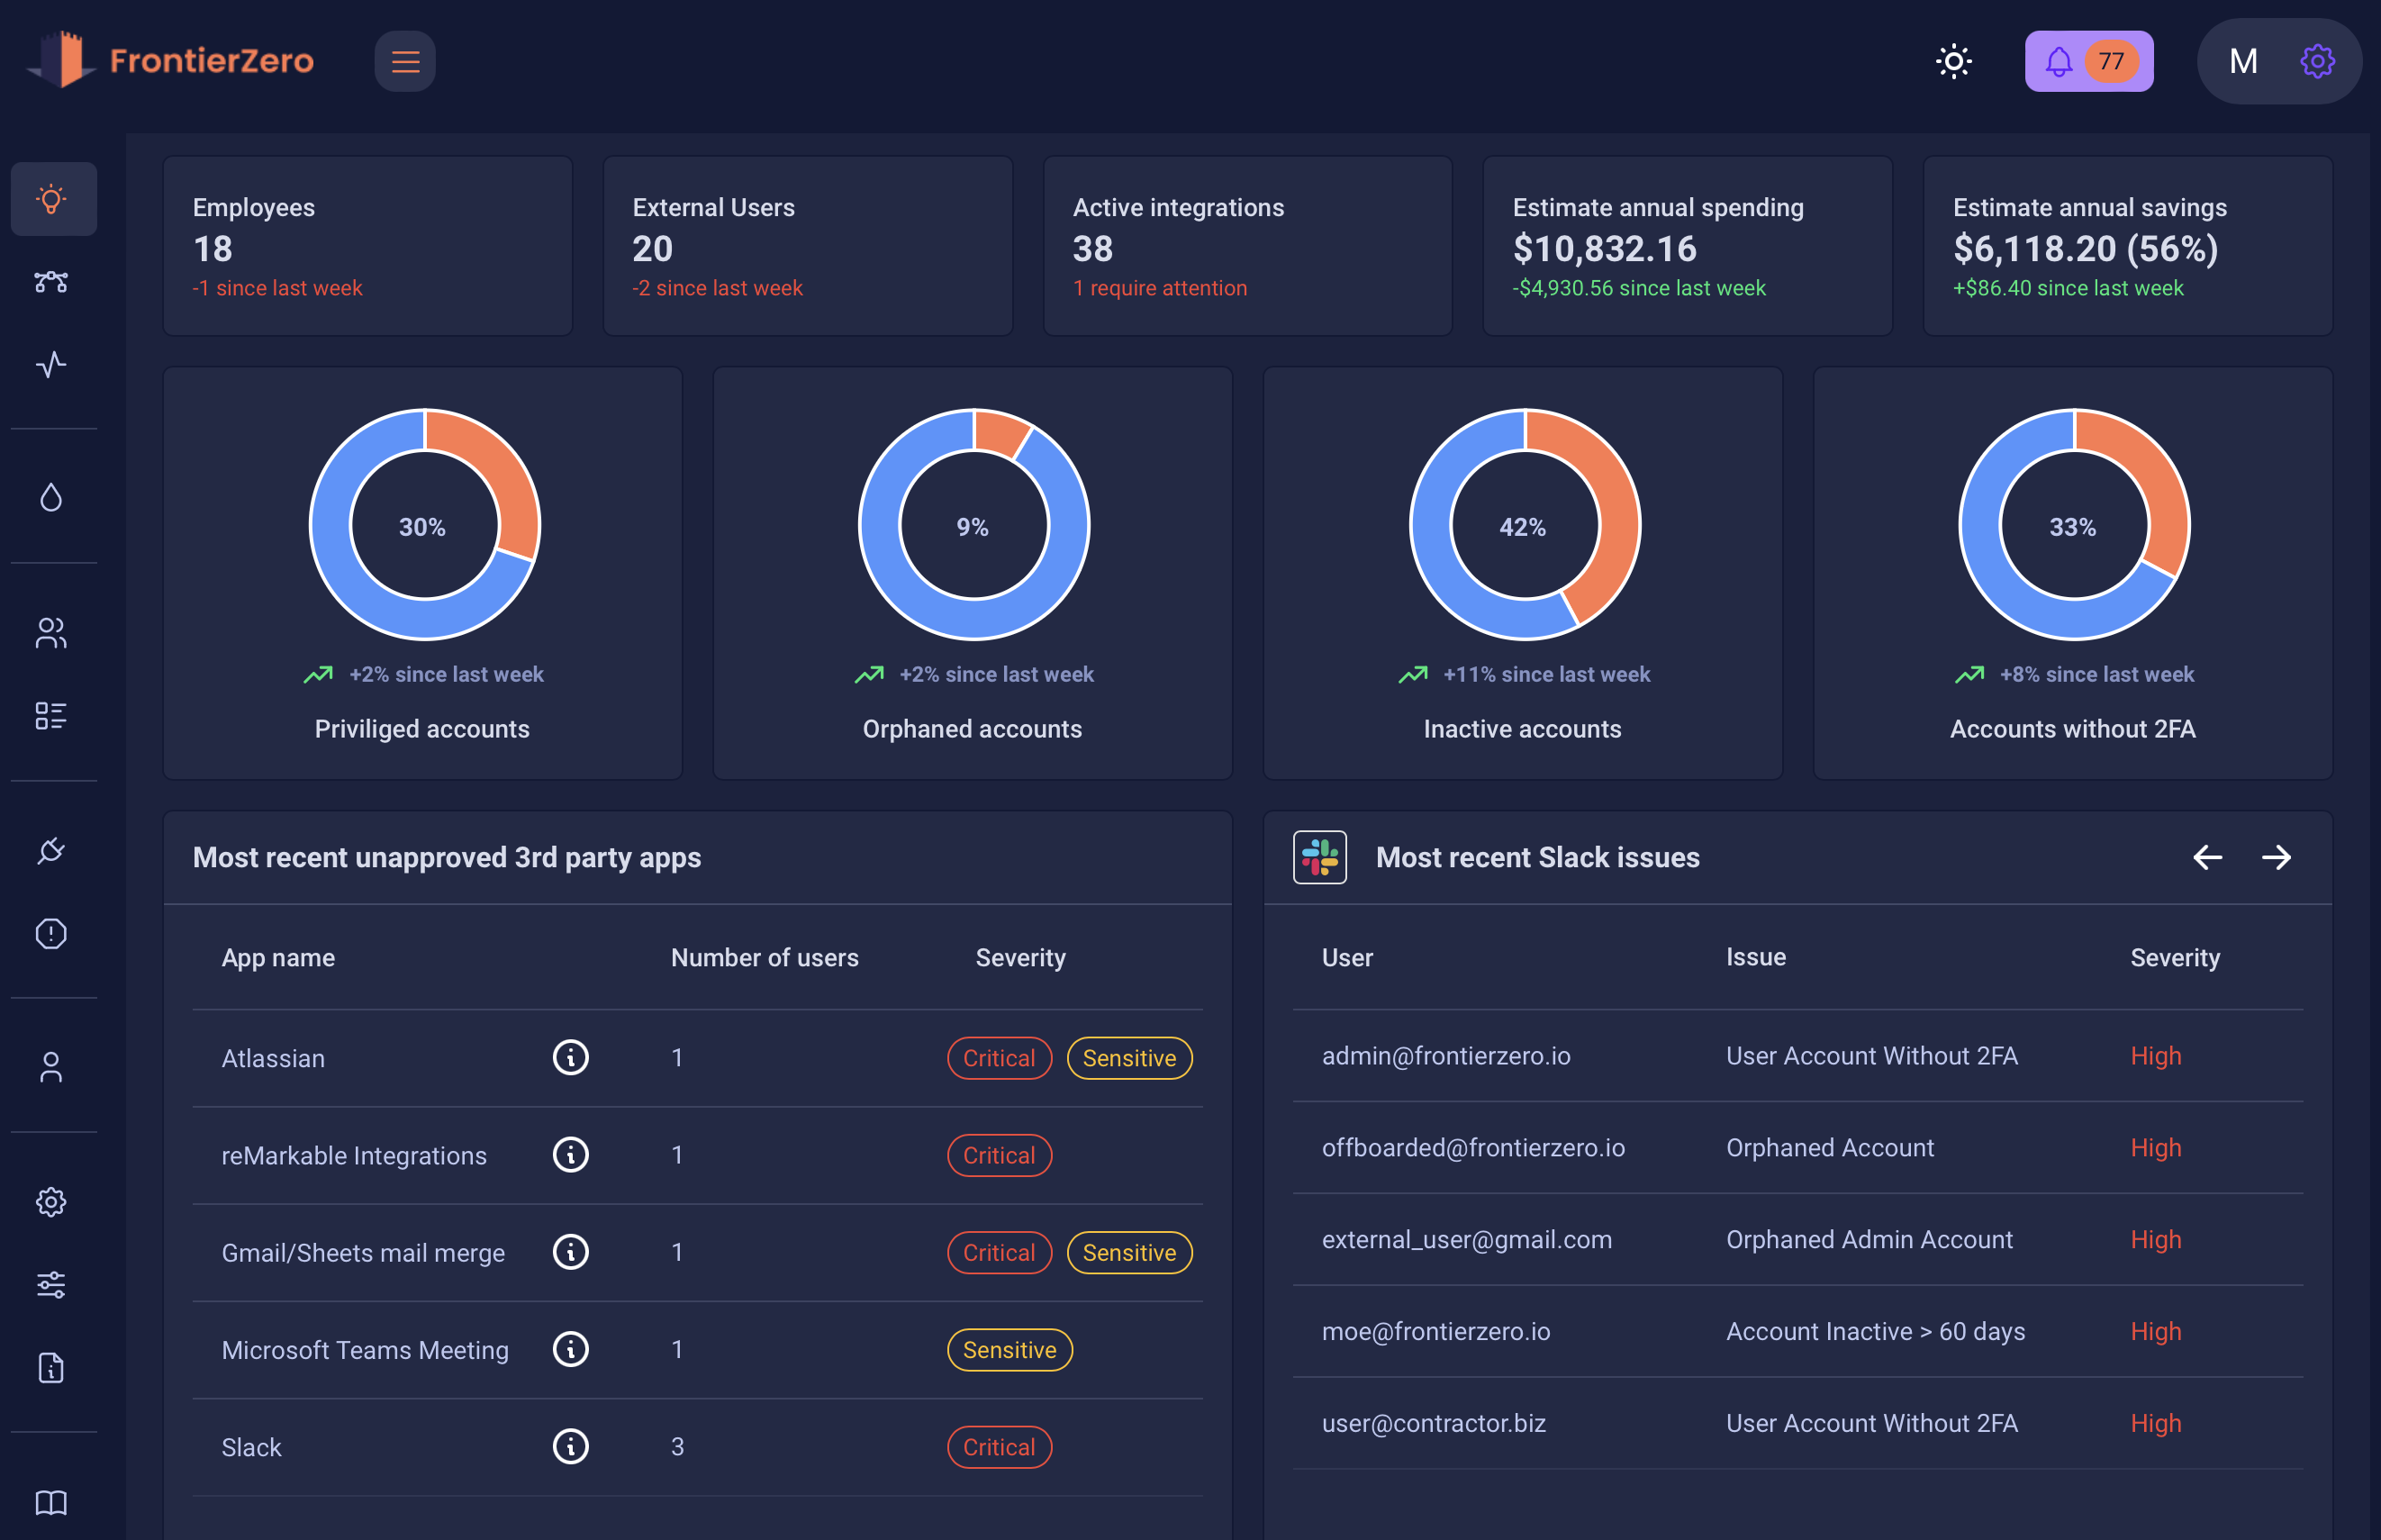Click the info icon beside Microsoft Teams Meeting
The image size is (2381, 1540).
coord(571,1349)
